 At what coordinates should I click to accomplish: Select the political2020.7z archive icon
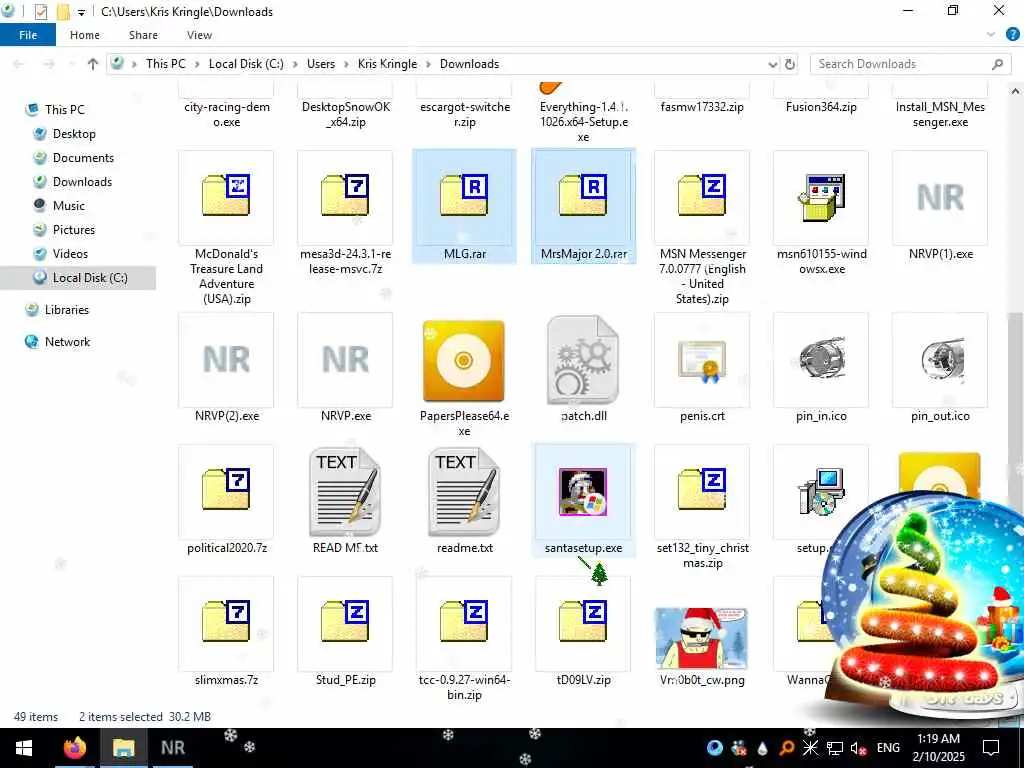coord(226,489)
